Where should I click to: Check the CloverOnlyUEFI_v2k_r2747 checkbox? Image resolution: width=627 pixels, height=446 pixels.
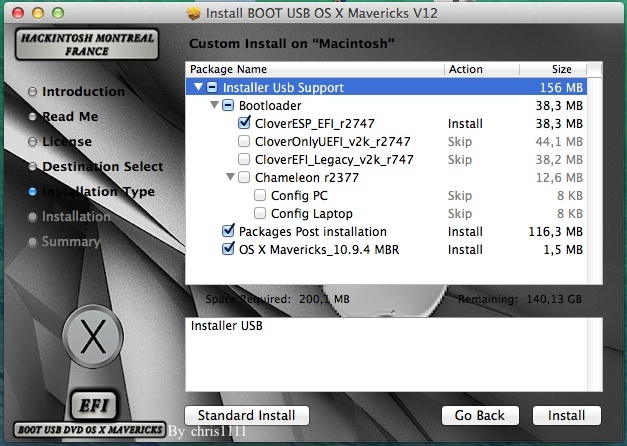pos(244,141)
